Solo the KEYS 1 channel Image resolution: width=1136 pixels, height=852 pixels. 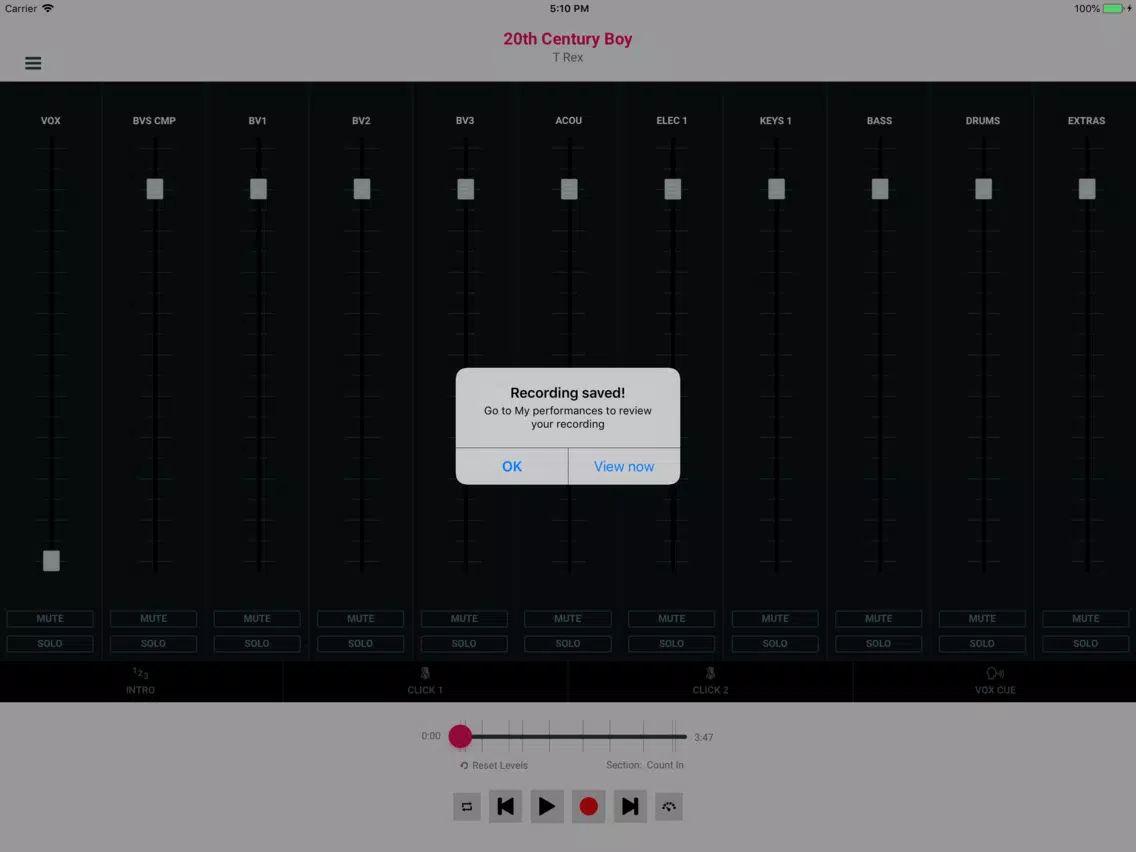pos(775,643)
